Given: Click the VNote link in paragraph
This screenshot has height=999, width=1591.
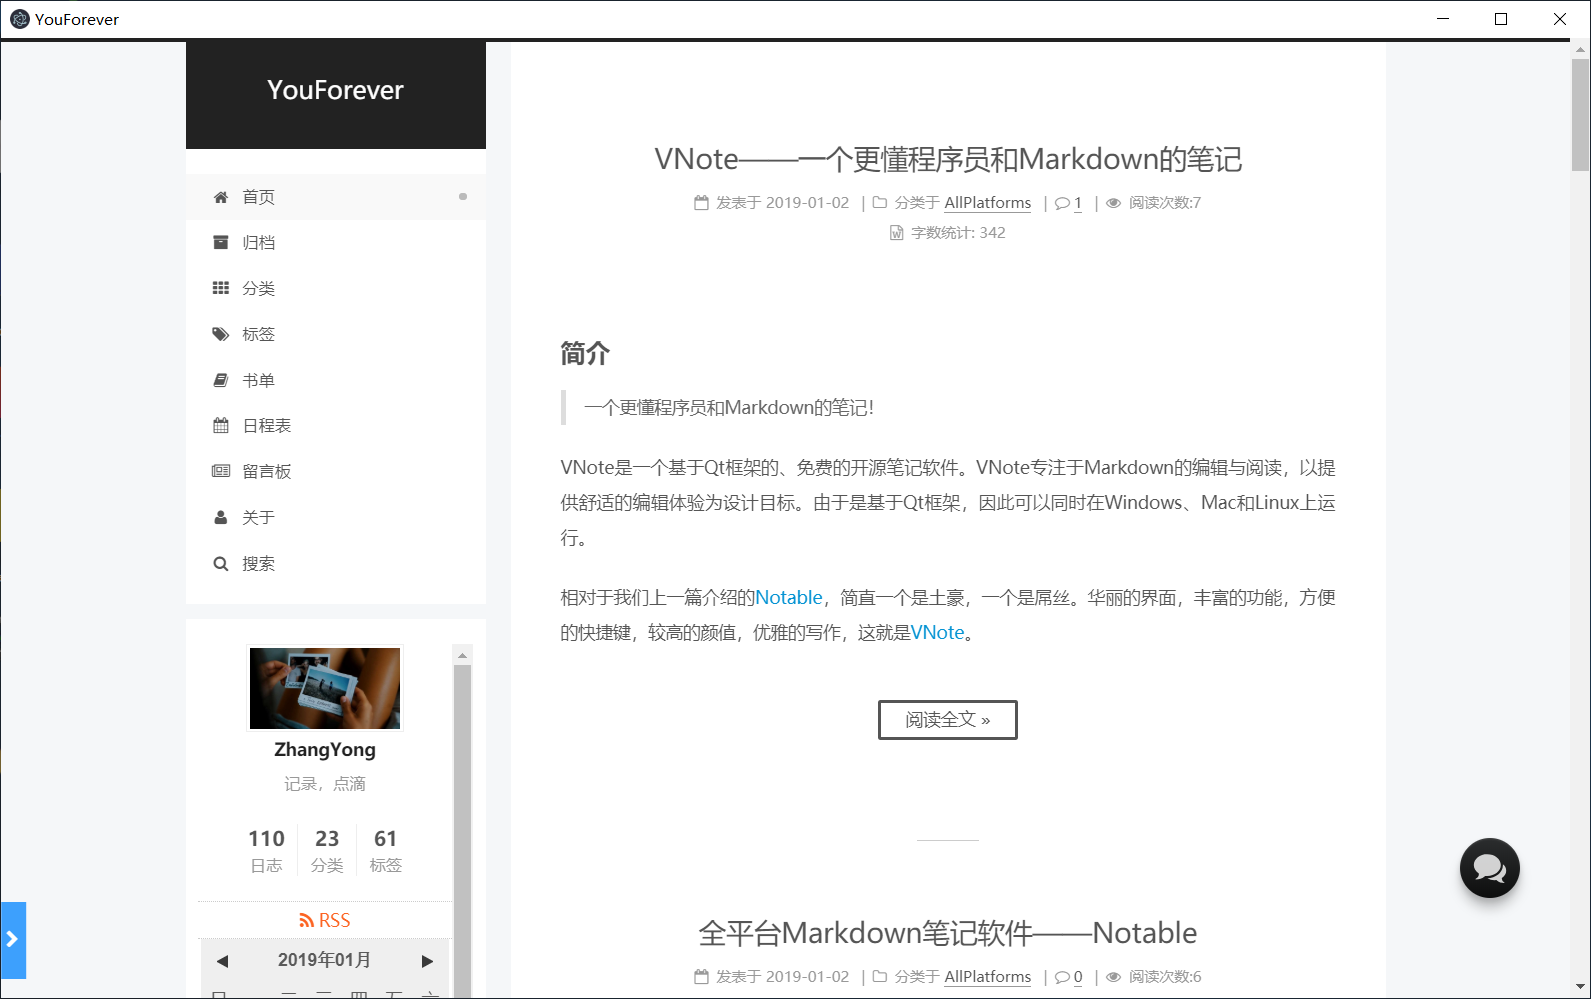Looking at the screenshot, I should (x=938, y=633).
